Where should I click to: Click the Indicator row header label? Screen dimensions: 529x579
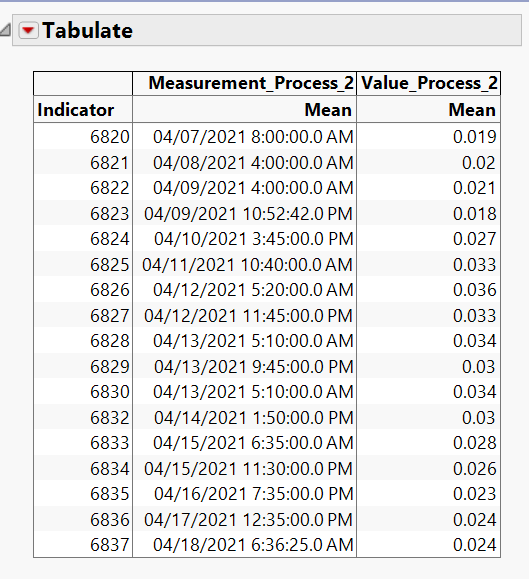pos(76,110)
